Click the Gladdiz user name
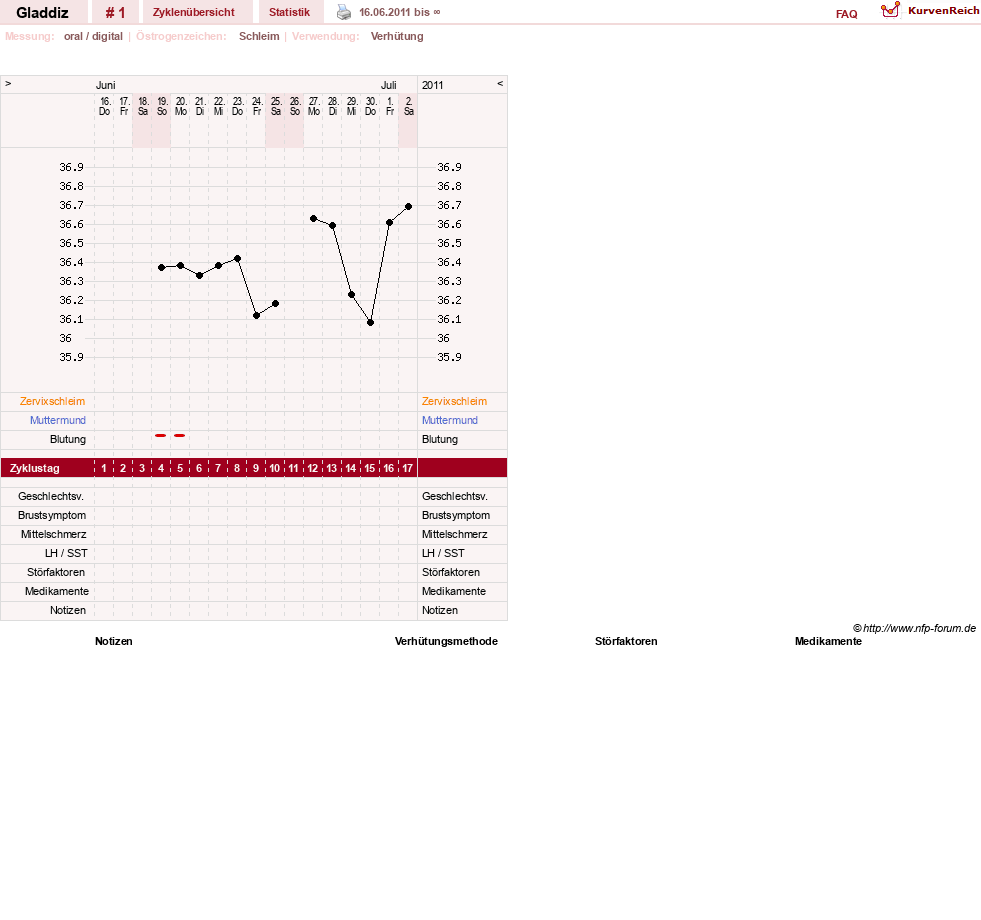This screenshot has height=920, width=981. tap(43, 13)
